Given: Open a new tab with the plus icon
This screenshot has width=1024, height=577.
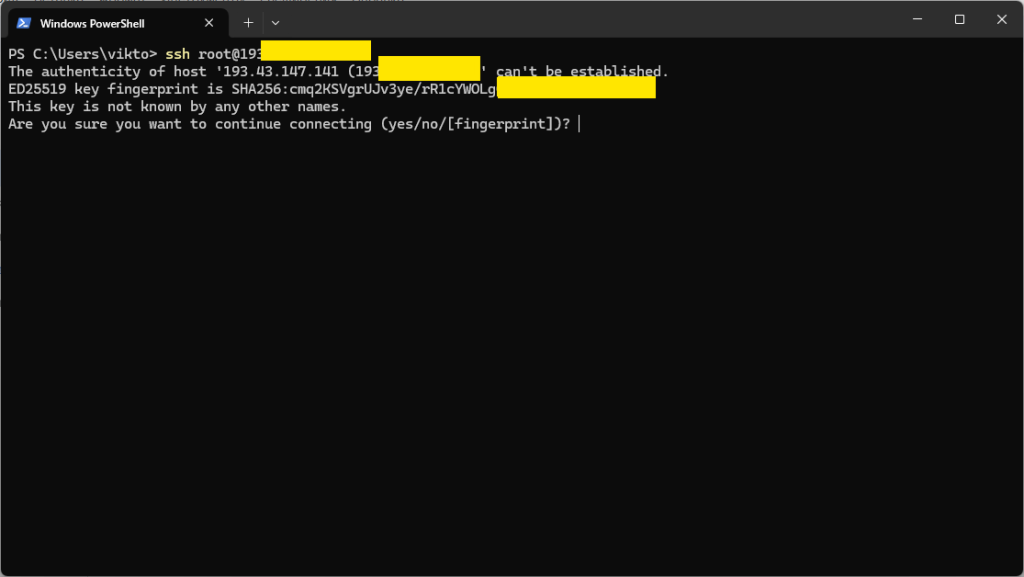Looking at the screenshot, I should [x=248, y=23].
